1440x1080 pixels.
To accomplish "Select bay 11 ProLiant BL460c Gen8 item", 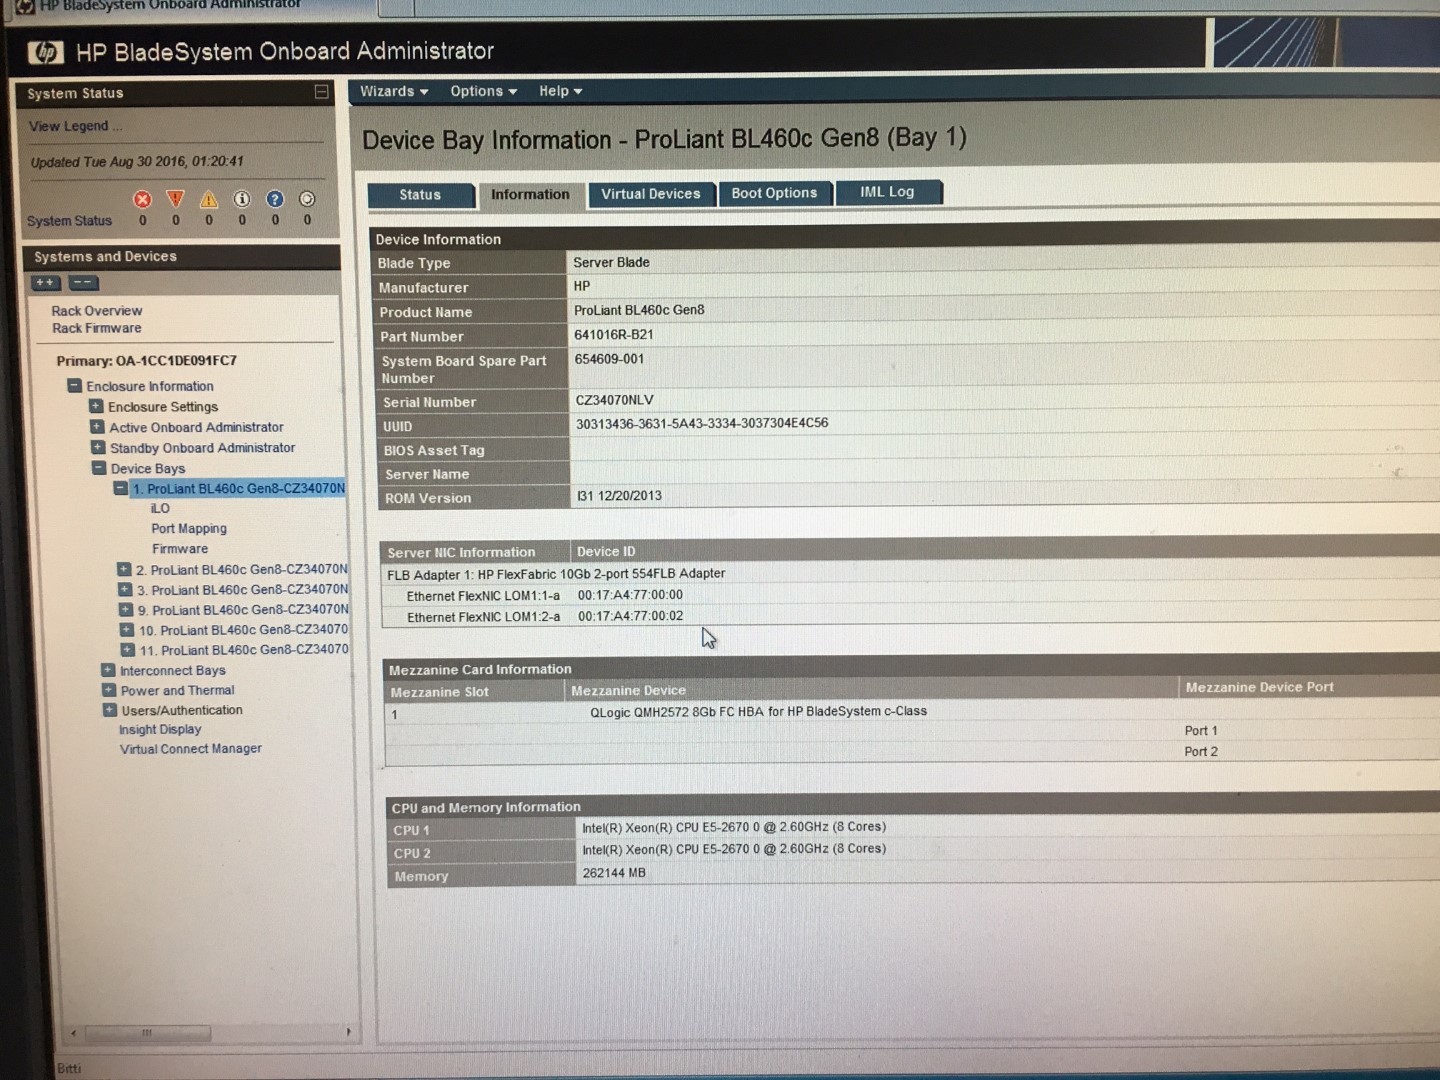I will [x=245, y=650].
